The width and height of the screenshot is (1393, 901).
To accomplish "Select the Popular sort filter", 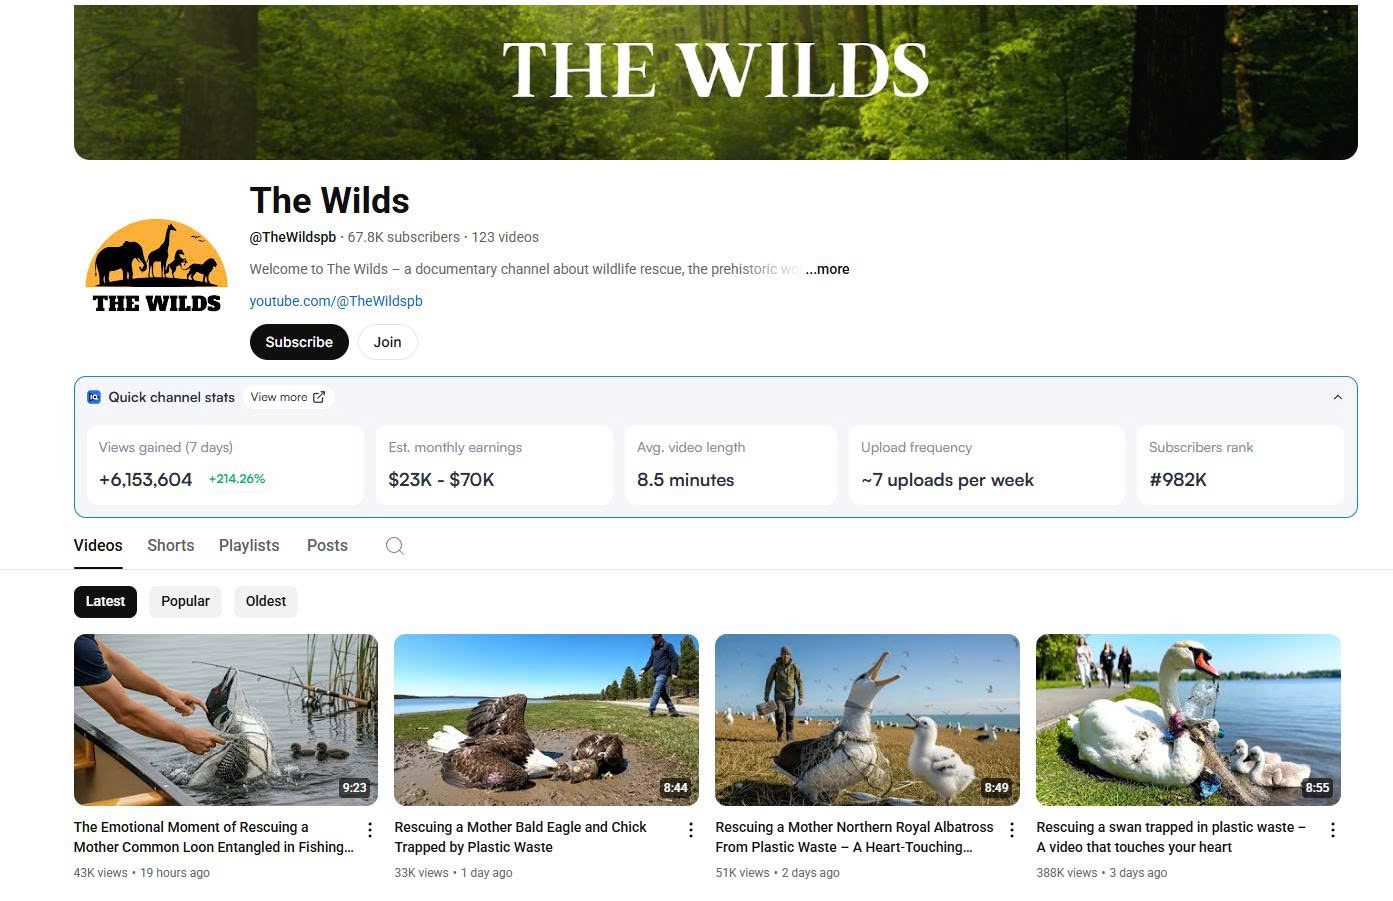I will coord(185,601).
